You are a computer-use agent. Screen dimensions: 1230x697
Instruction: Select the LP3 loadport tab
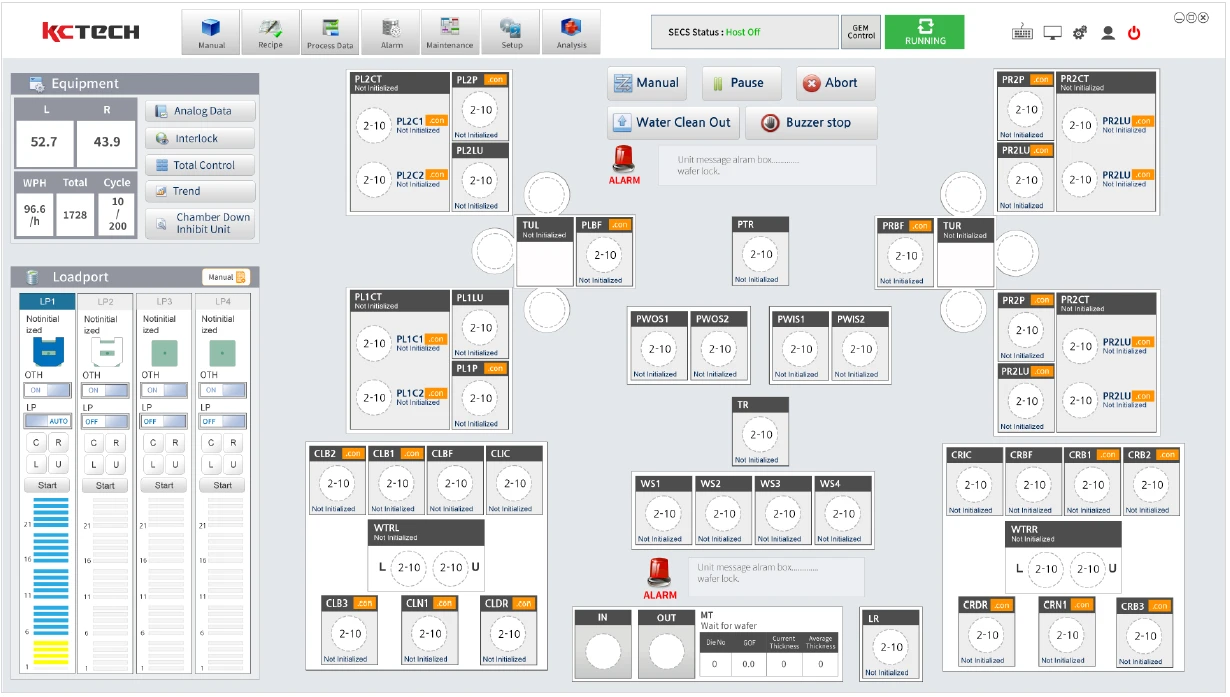tap(164, 300)
